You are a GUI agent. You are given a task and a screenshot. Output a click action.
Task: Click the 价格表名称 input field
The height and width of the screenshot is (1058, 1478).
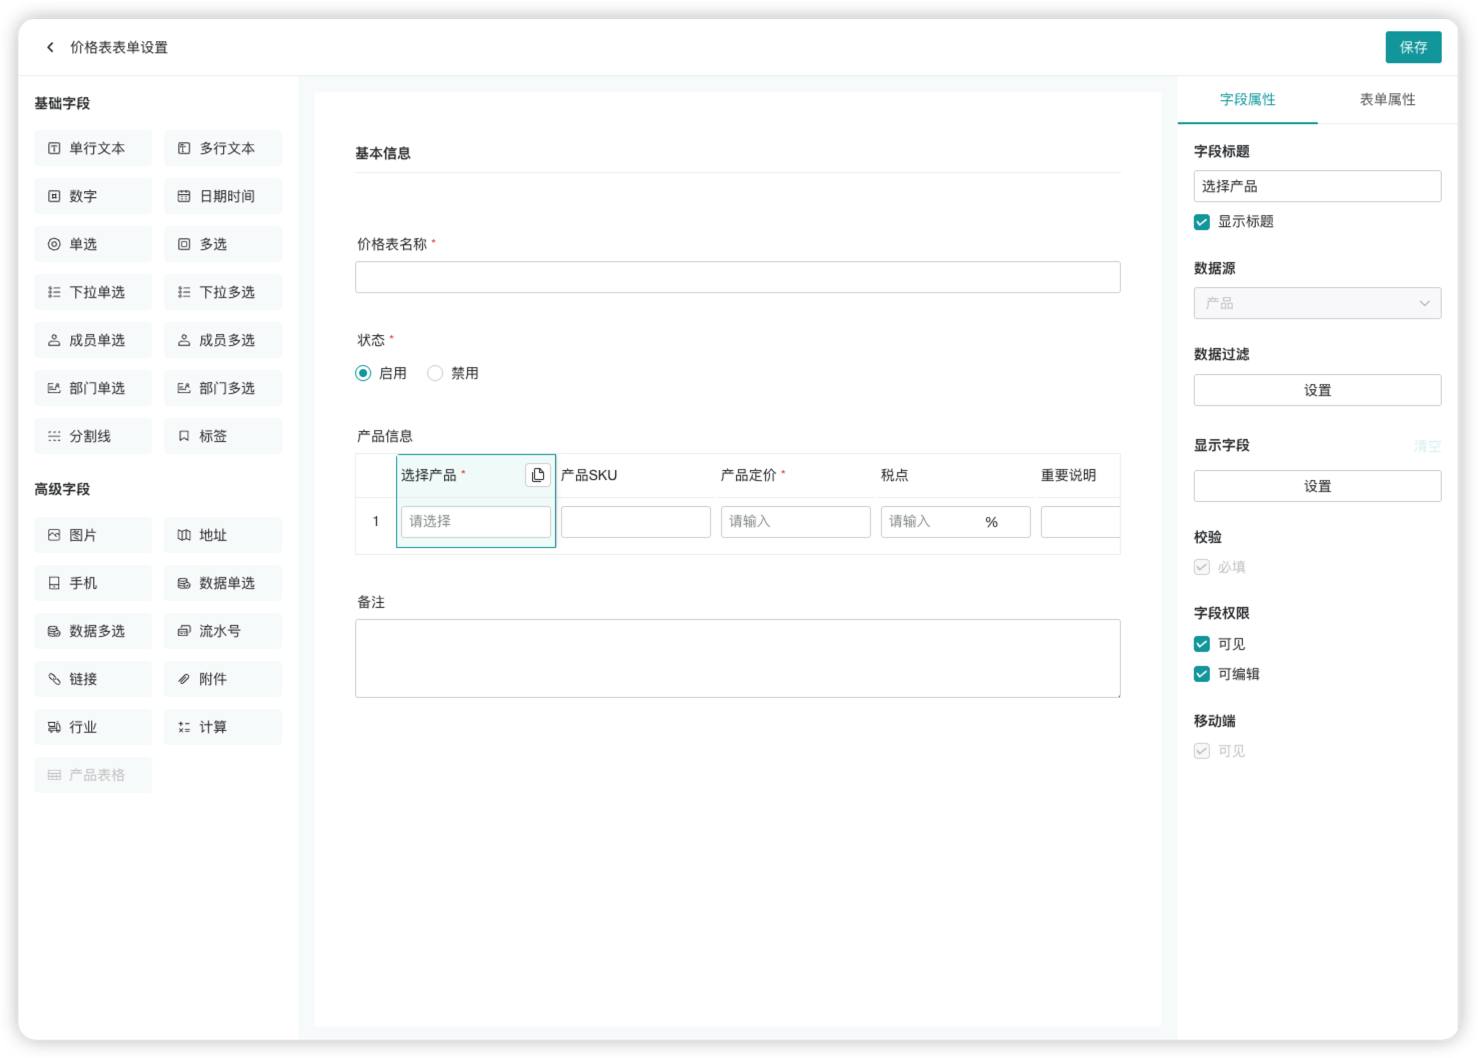tap(737, 277)
